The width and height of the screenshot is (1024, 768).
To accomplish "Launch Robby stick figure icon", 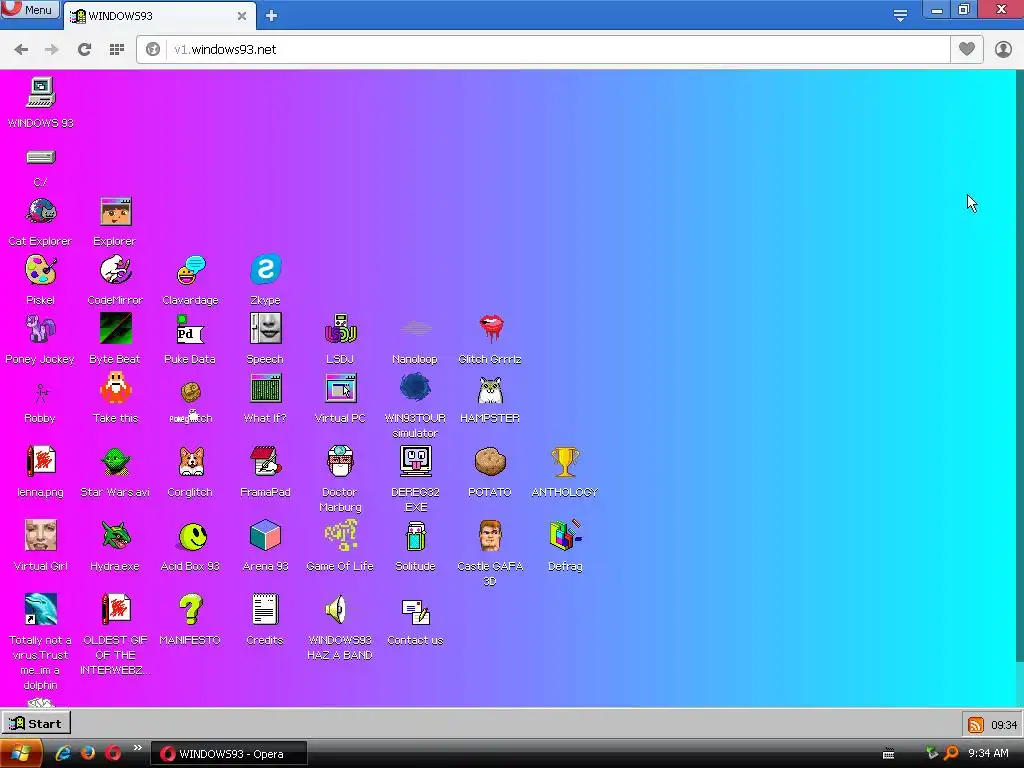I will [40, 392].
